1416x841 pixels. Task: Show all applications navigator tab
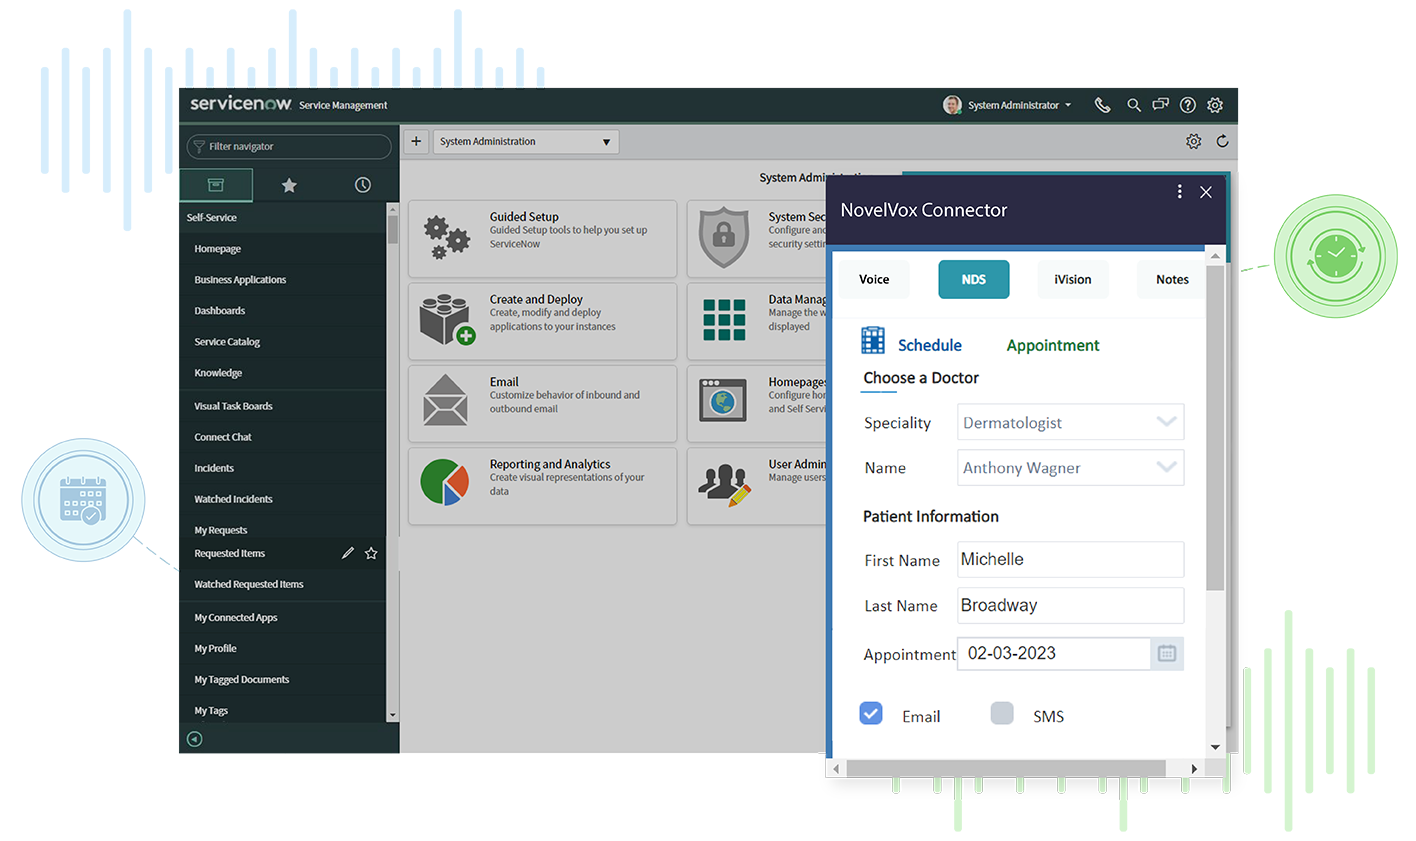coord(216,185)
